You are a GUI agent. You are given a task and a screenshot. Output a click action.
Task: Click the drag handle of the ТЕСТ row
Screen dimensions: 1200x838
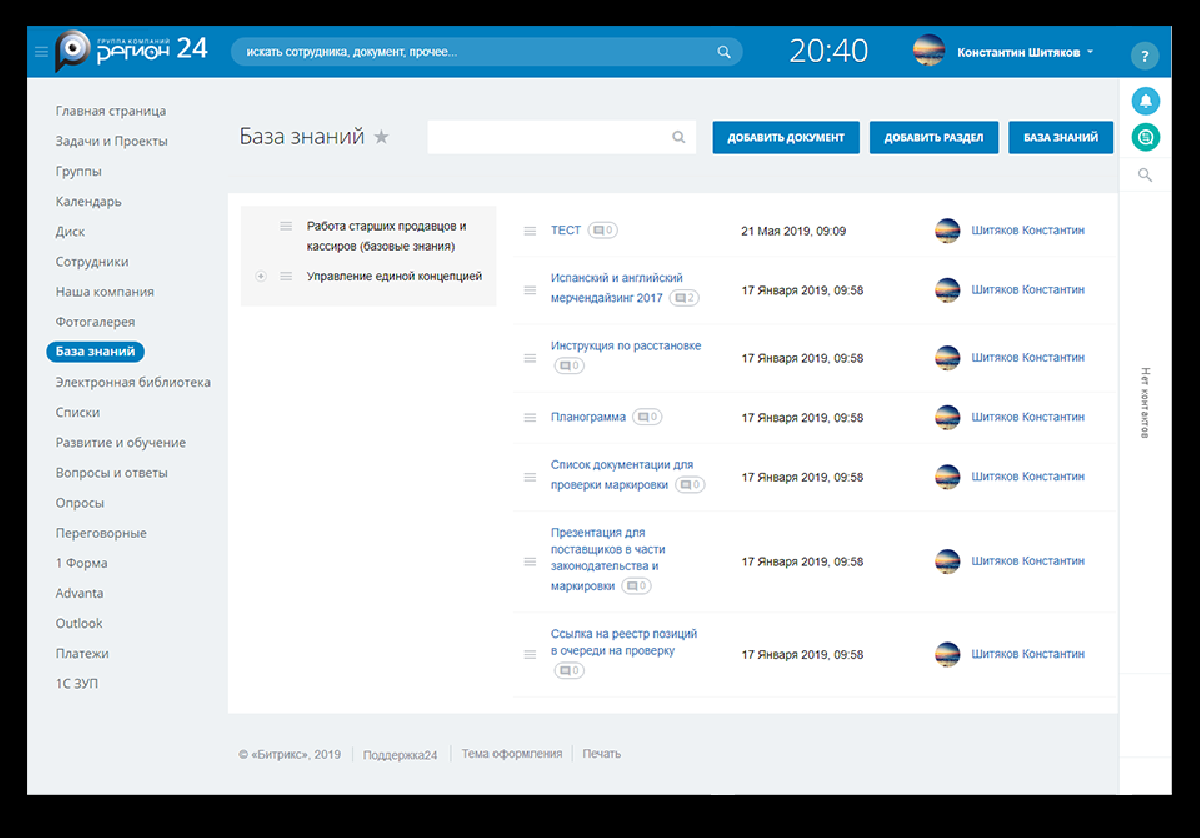[x=530, y=231]
